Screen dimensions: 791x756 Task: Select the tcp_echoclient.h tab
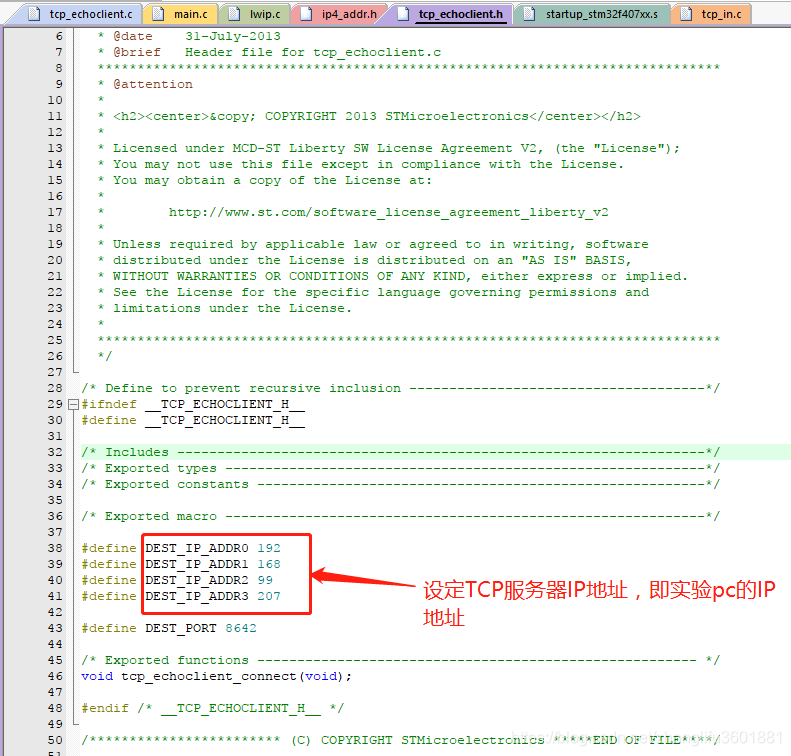(x=450, y=14)
